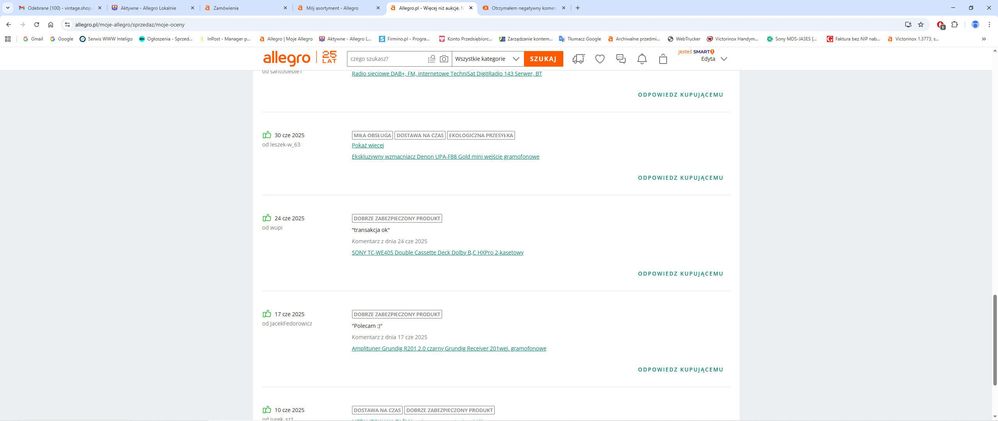The height and width of the screenshot is (421, 998).
Task: Click the czego szukasz search field
Action: [x=386, y=59]
